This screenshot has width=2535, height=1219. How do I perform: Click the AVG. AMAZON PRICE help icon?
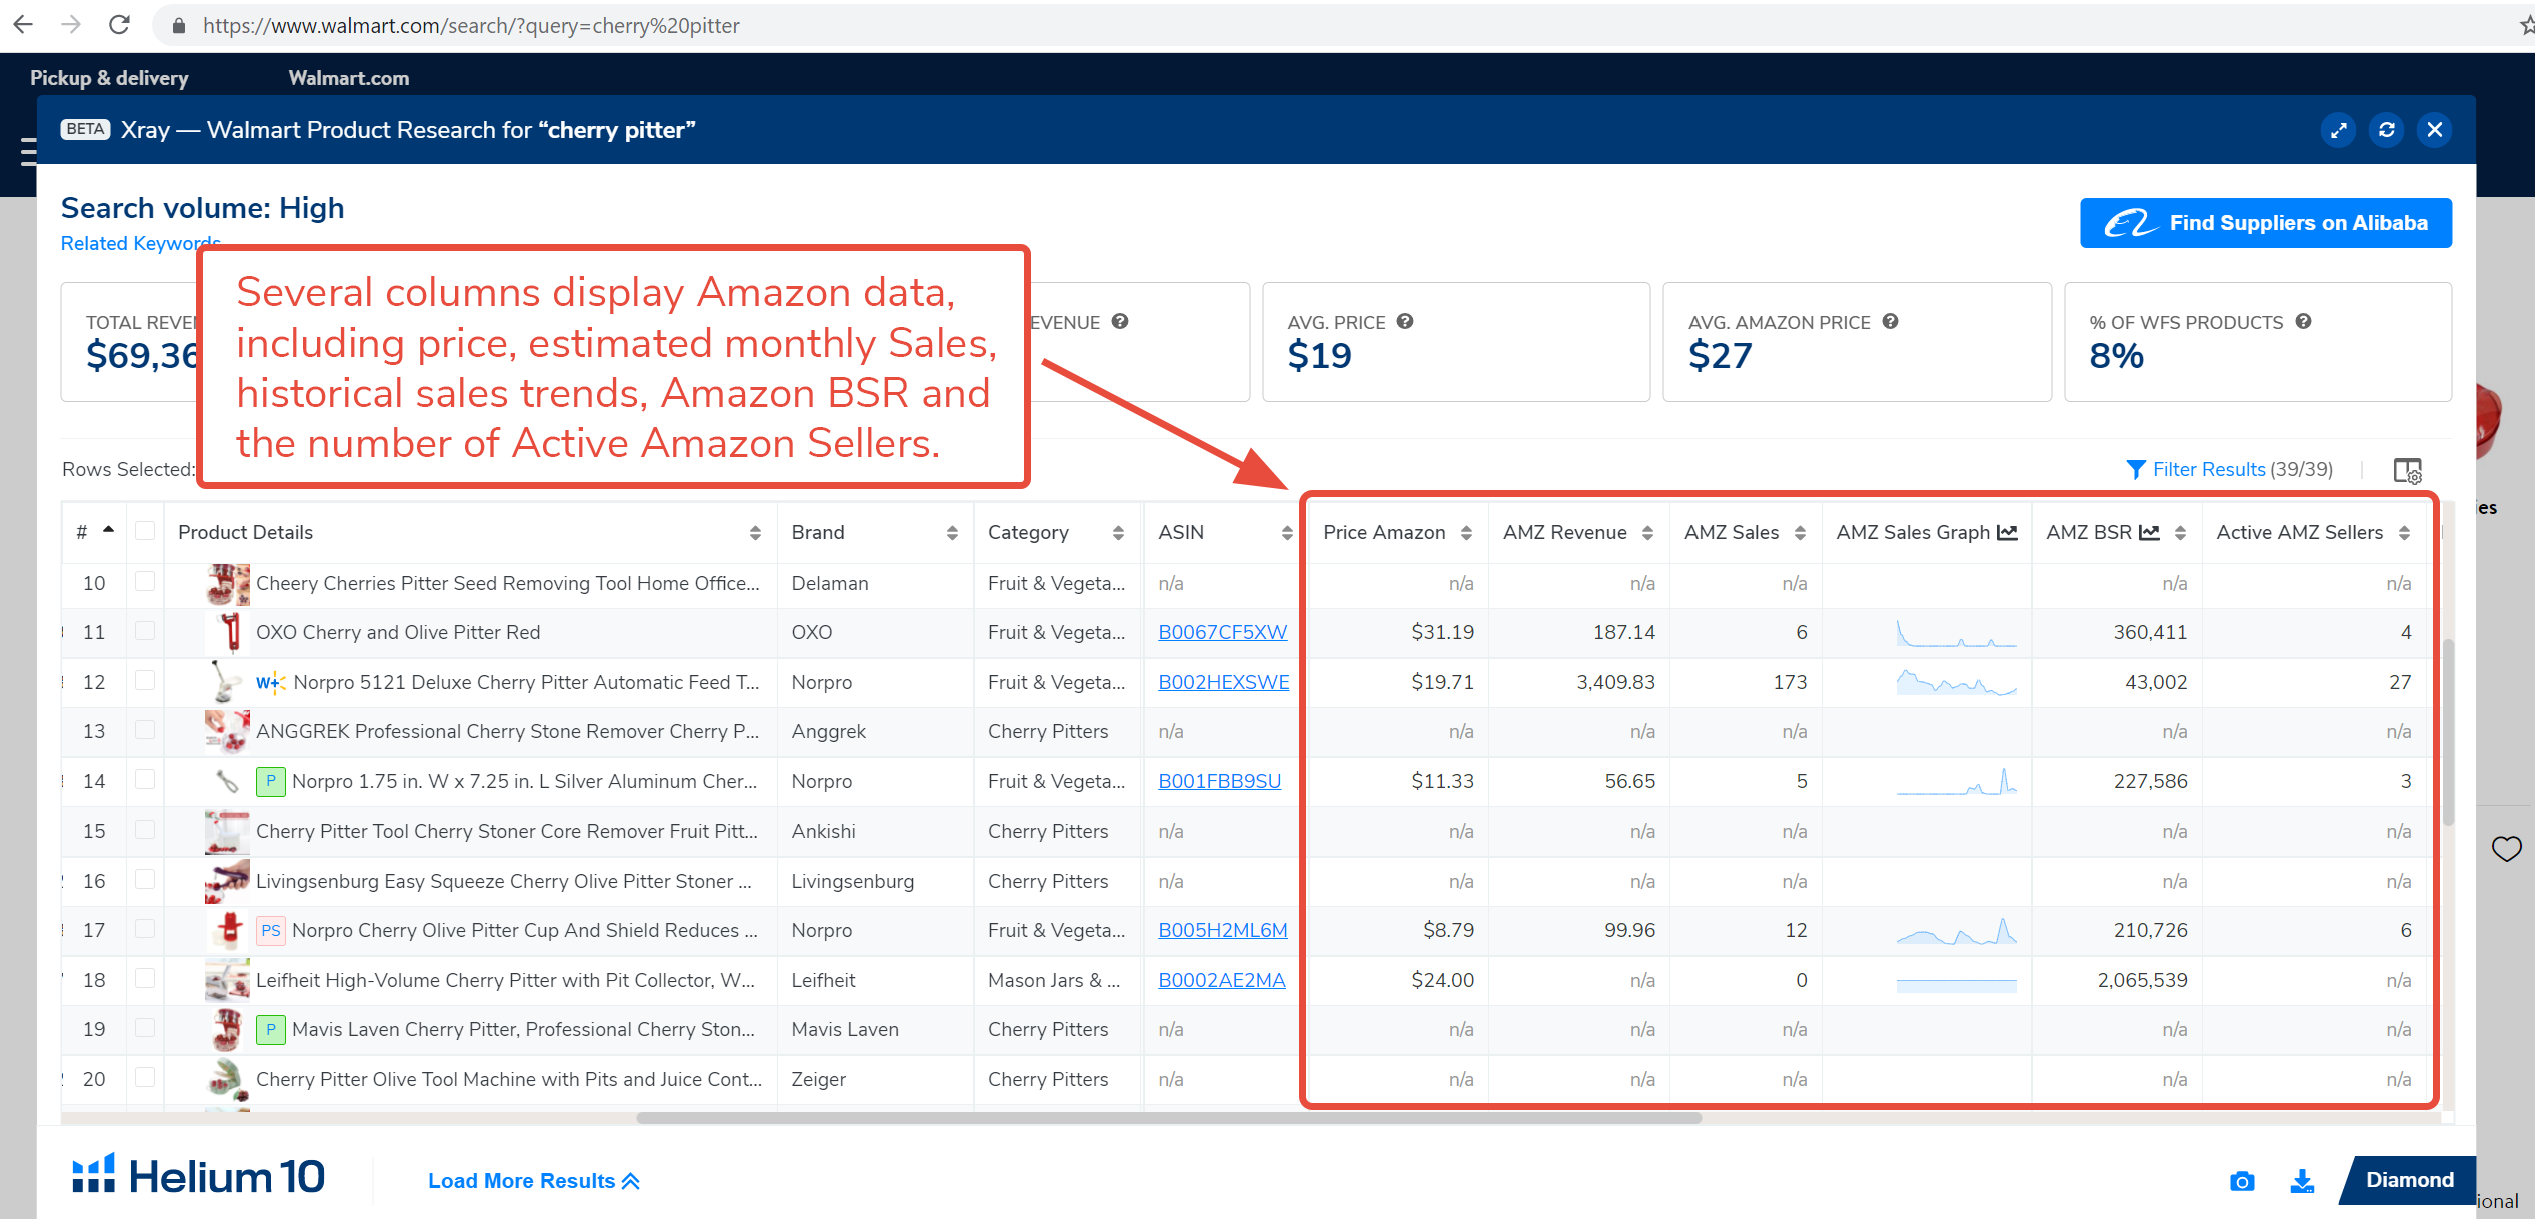[1890, 322]
